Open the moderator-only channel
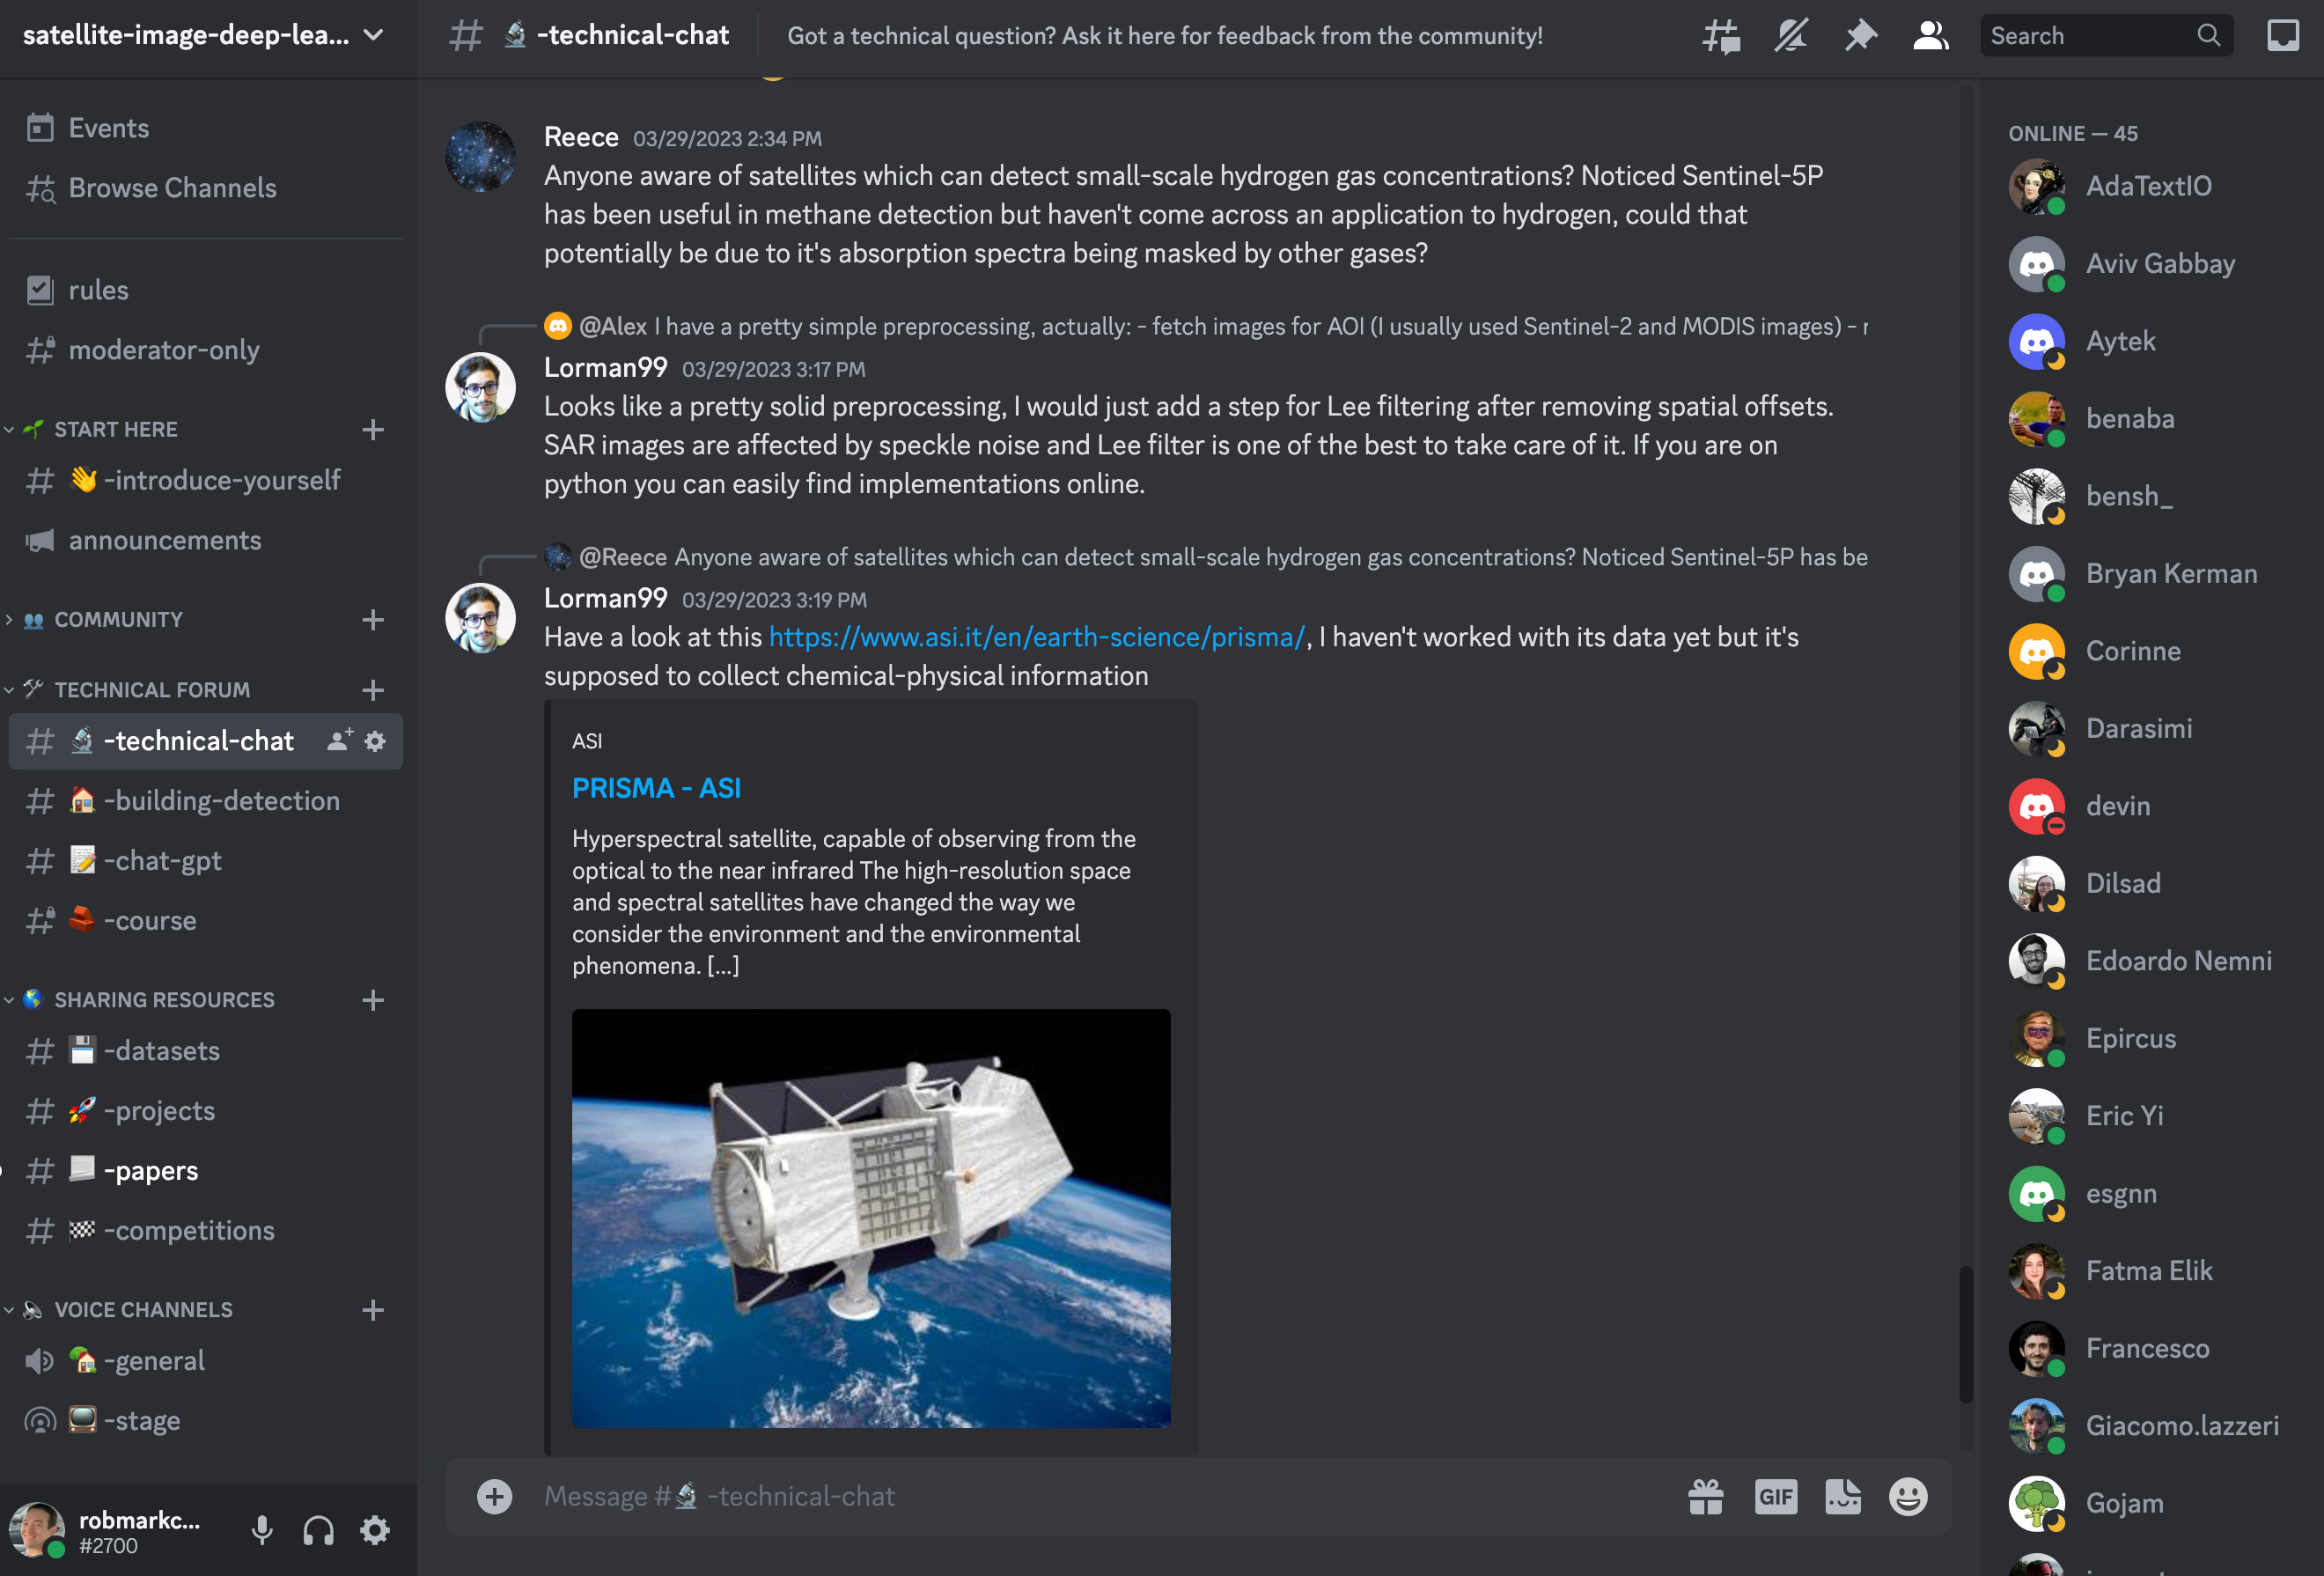 click(x=206, y=350)
